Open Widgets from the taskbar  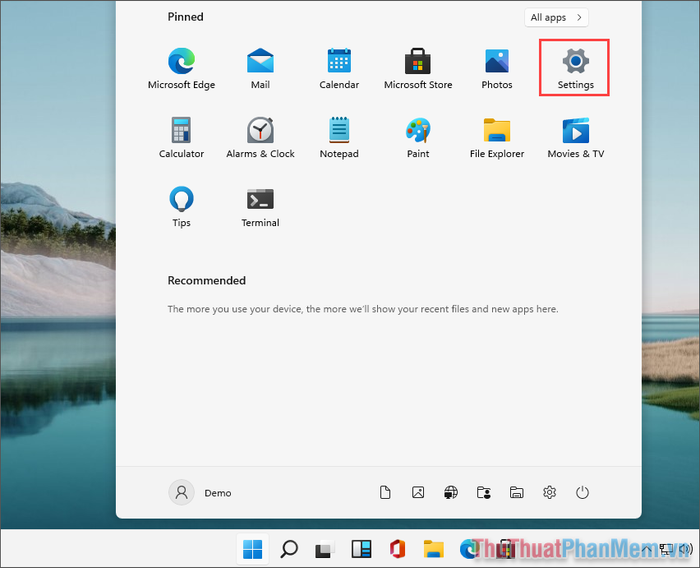[x=361, y=549]
